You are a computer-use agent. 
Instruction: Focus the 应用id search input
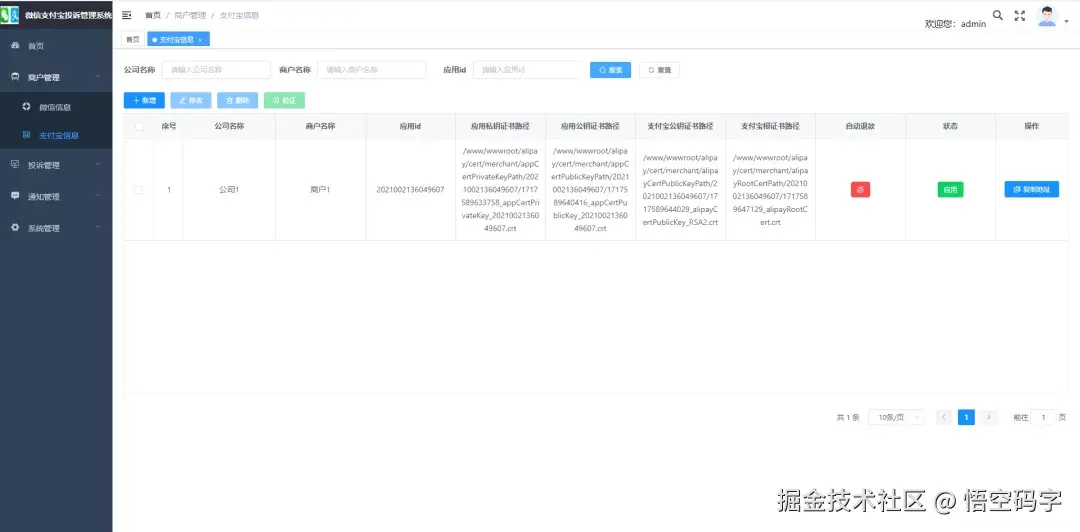(x=528, y=70)
